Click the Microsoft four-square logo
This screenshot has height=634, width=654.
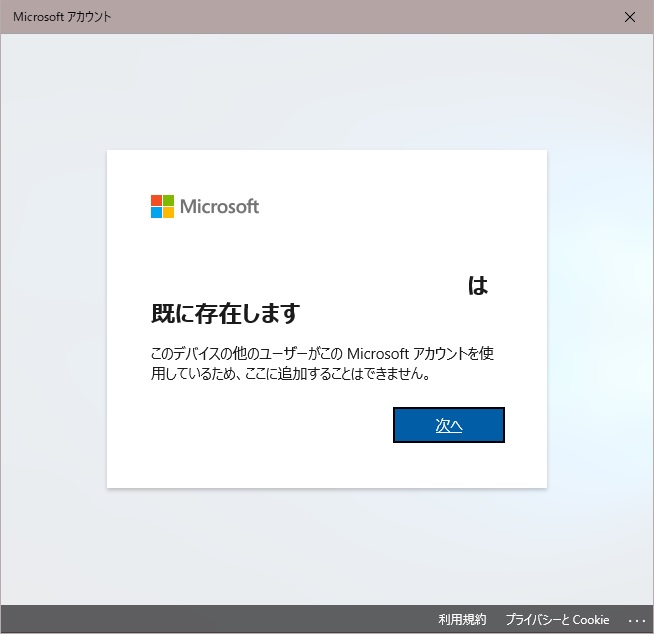coord(162,206)
